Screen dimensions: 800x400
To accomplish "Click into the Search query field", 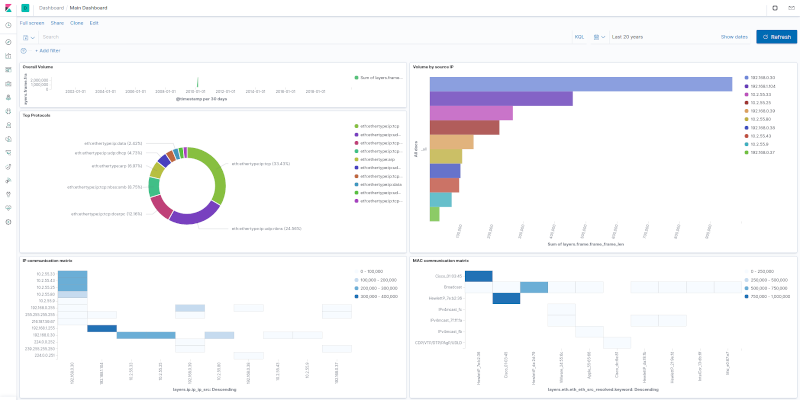I will [x=306, y=37].
